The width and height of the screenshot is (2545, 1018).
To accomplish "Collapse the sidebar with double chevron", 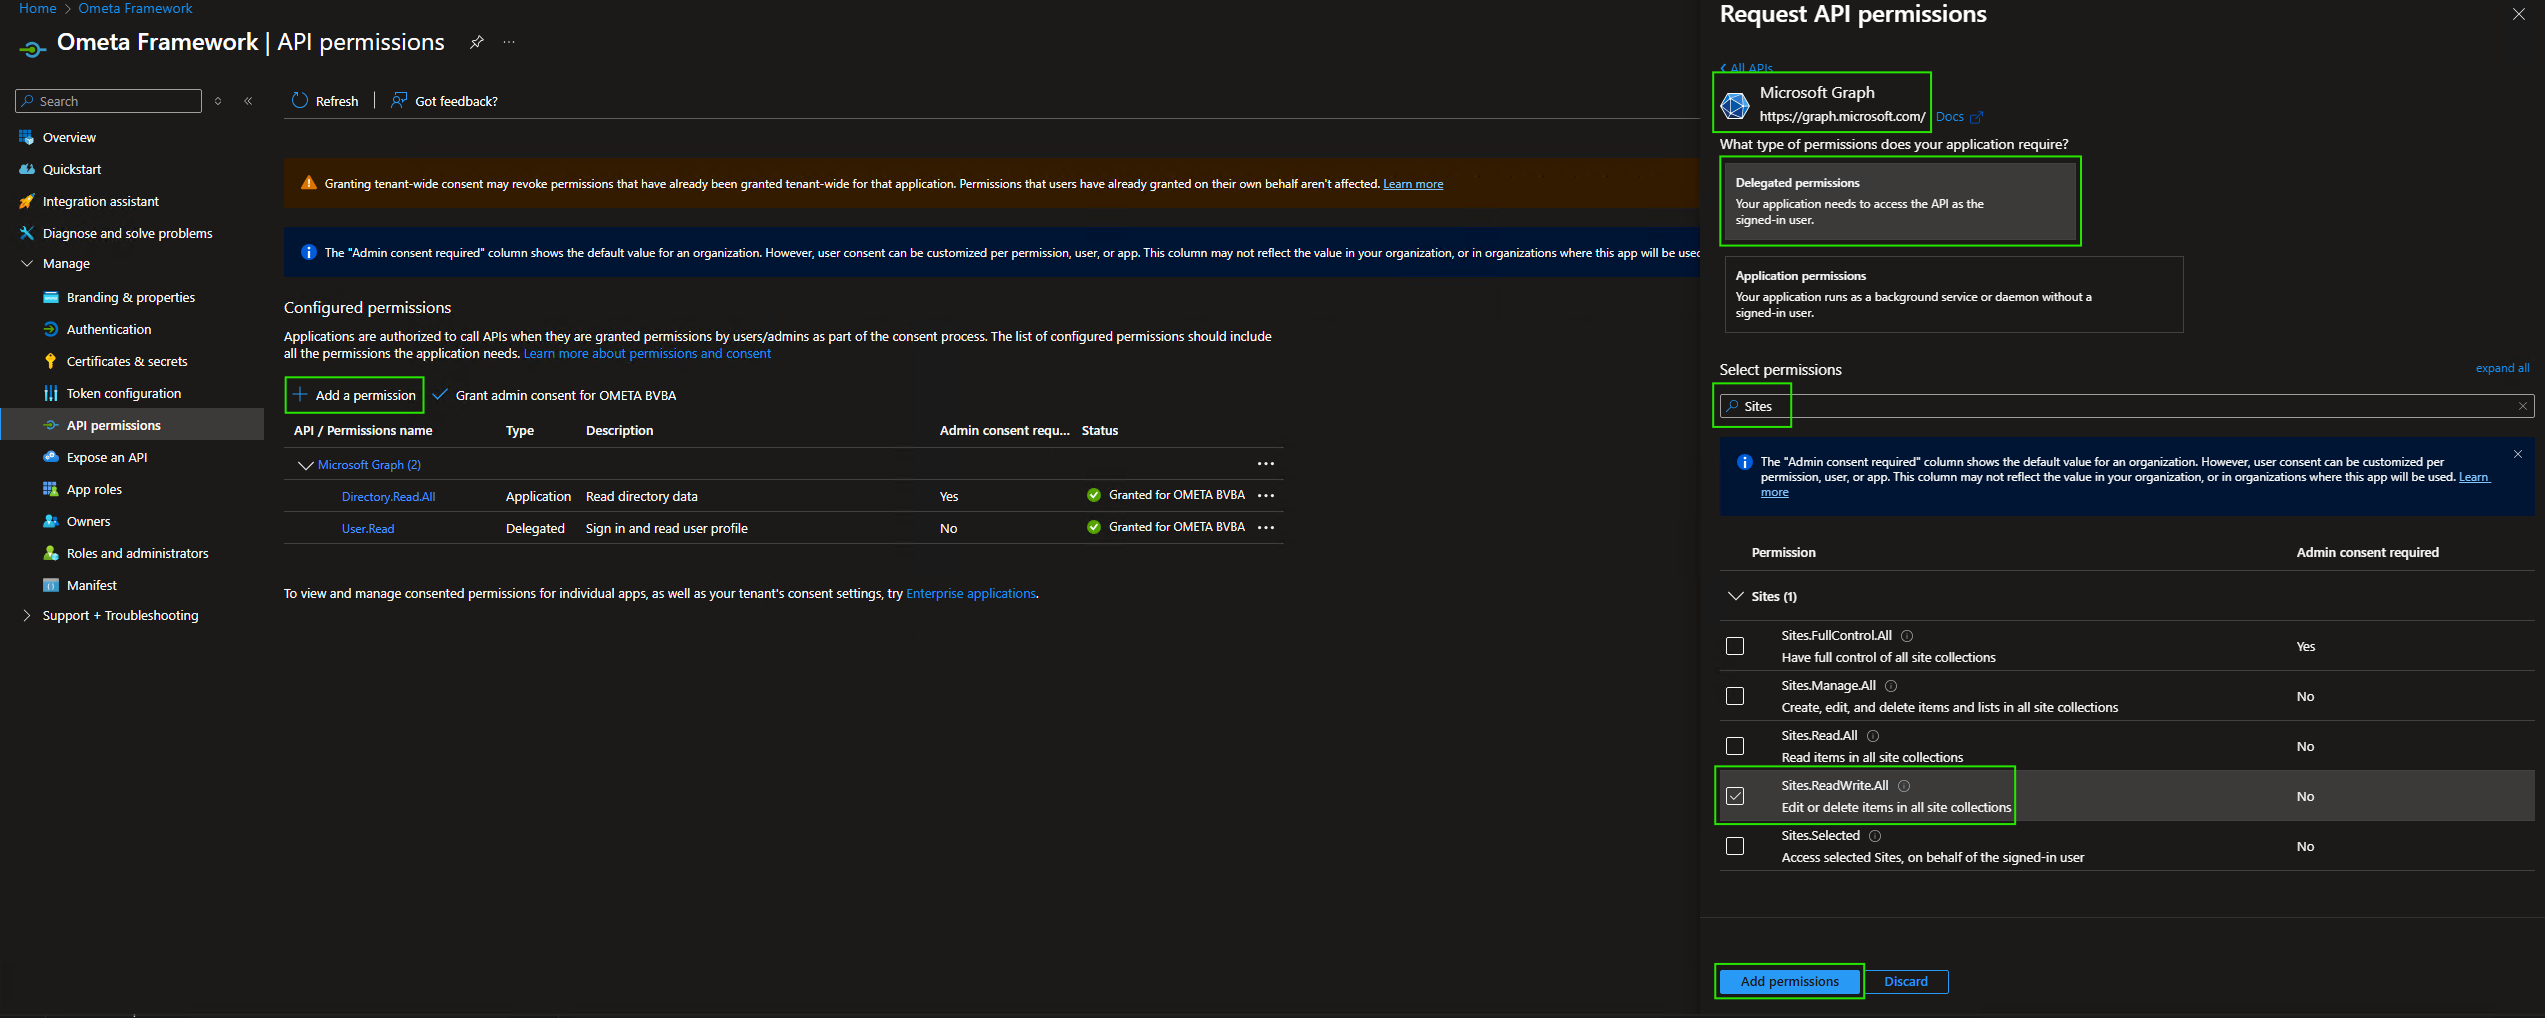I will (x=248, y=101).
